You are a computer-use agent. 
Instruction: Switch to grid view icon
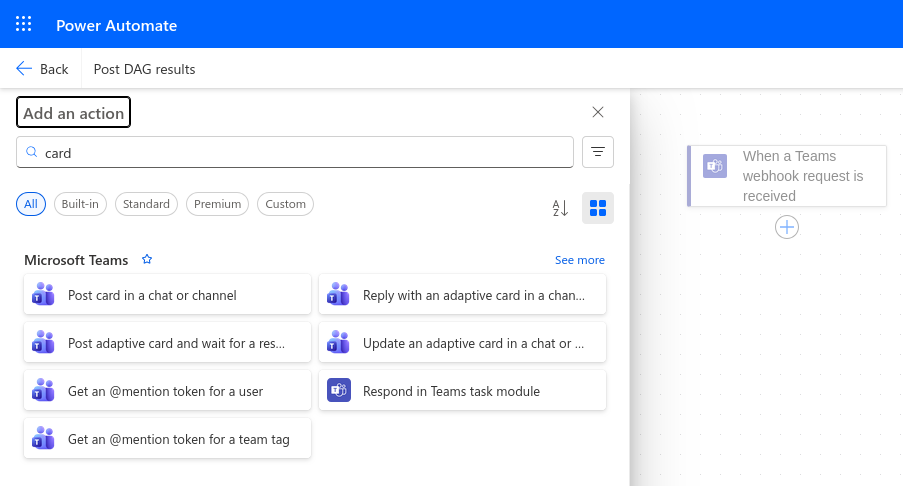[598, 208]
